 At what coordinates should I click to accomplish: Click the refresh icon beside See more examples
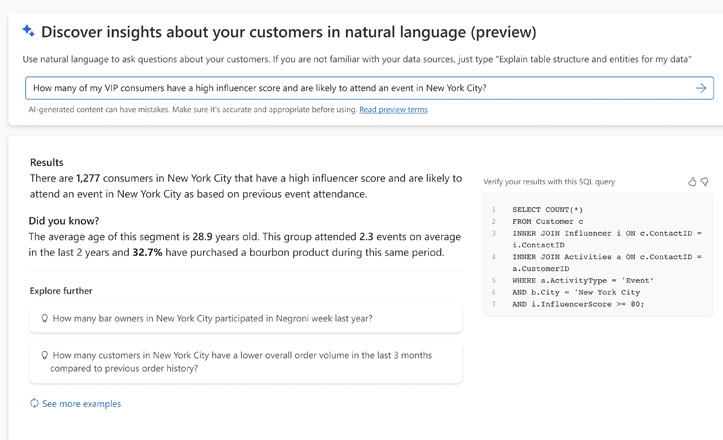coord(35,404)
